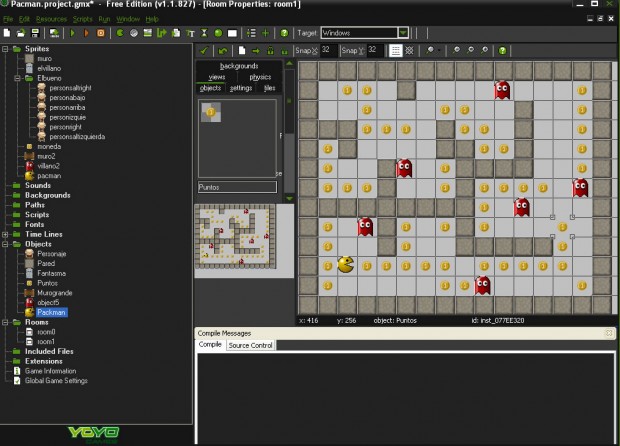Unlock all instances in room
The width and height of the screenshot is (620, 446).
284,51
